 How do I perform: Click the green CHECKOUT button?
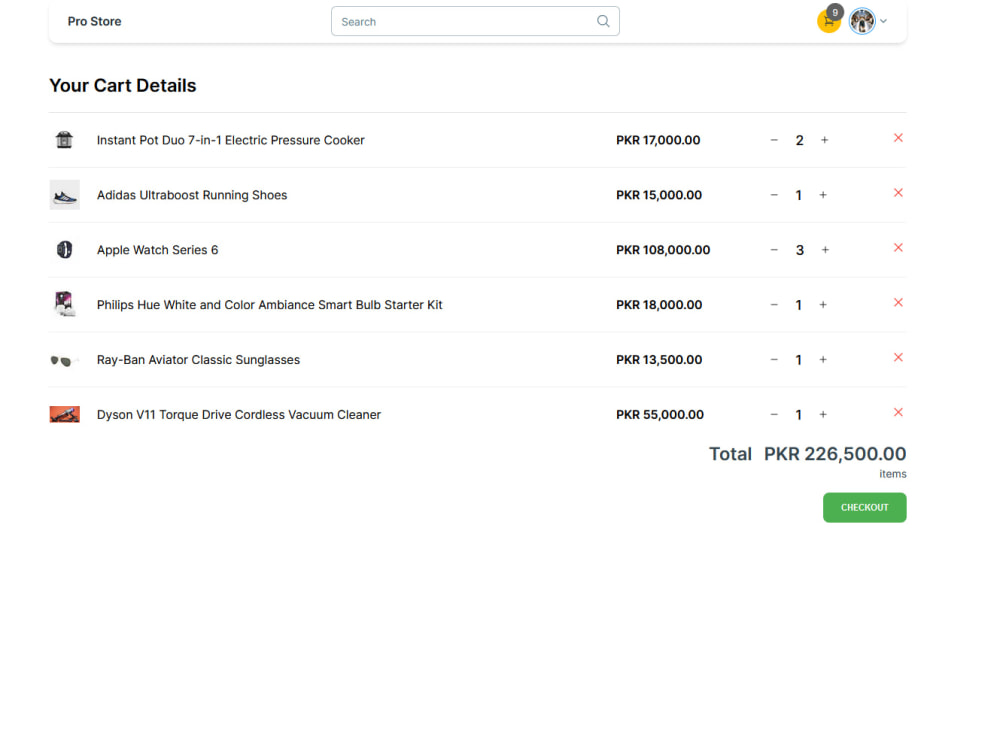pos(864,507)
